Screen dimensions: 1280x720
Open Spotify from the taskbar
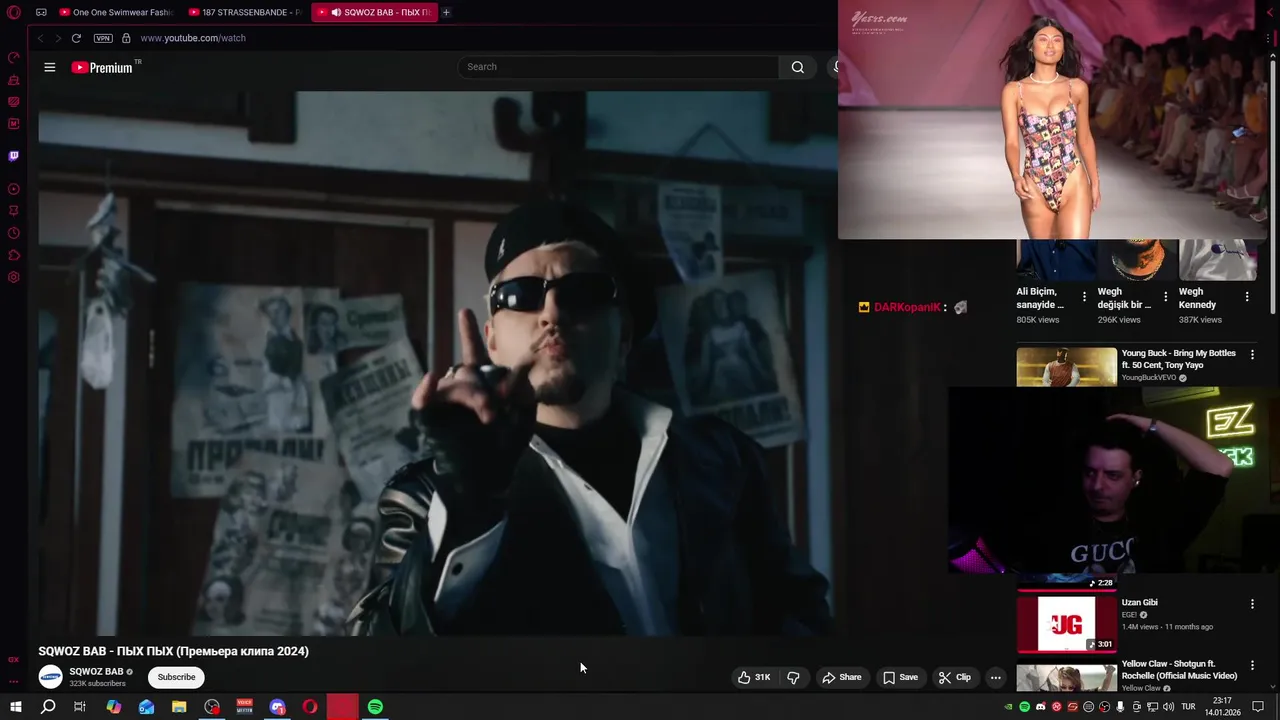(x=375, y=707)
